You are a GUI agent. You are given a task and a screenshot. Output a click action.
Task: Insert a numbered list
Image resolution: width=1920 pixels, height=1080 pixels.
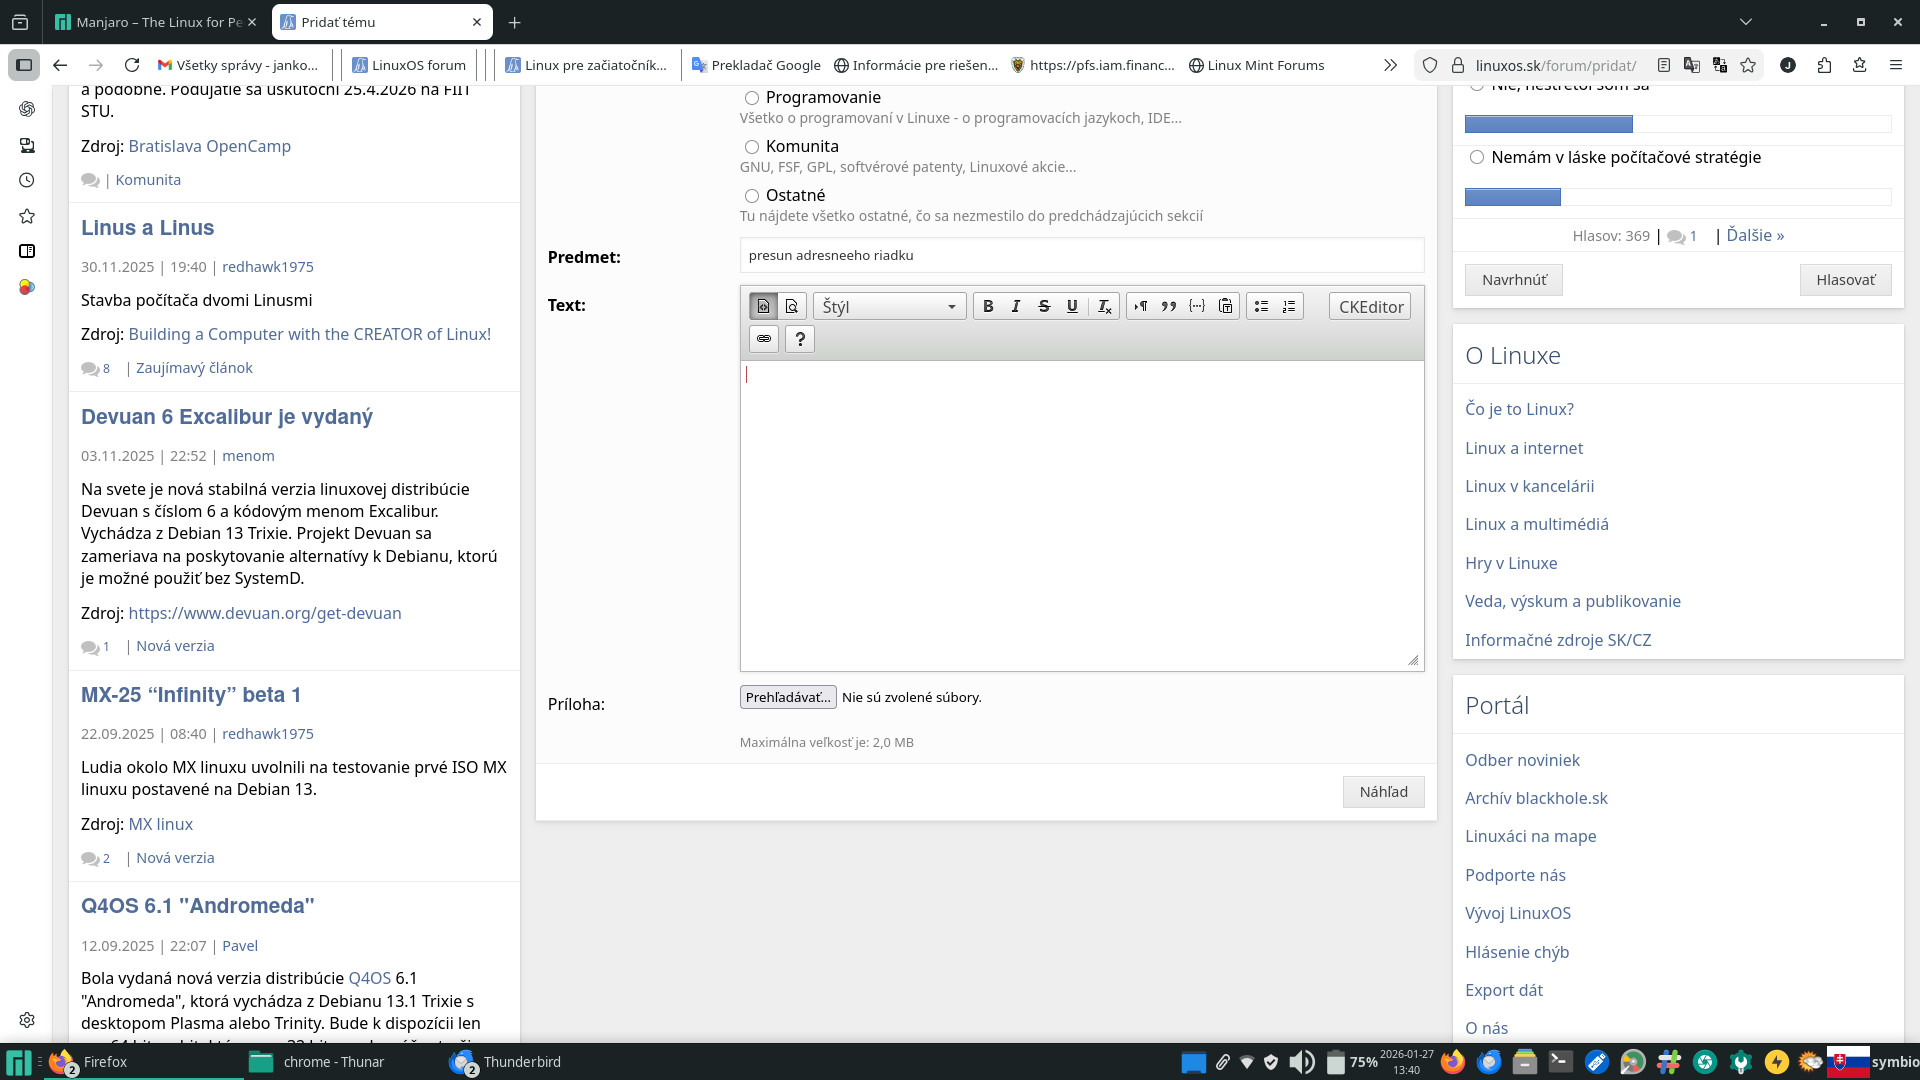[1289, 307]
